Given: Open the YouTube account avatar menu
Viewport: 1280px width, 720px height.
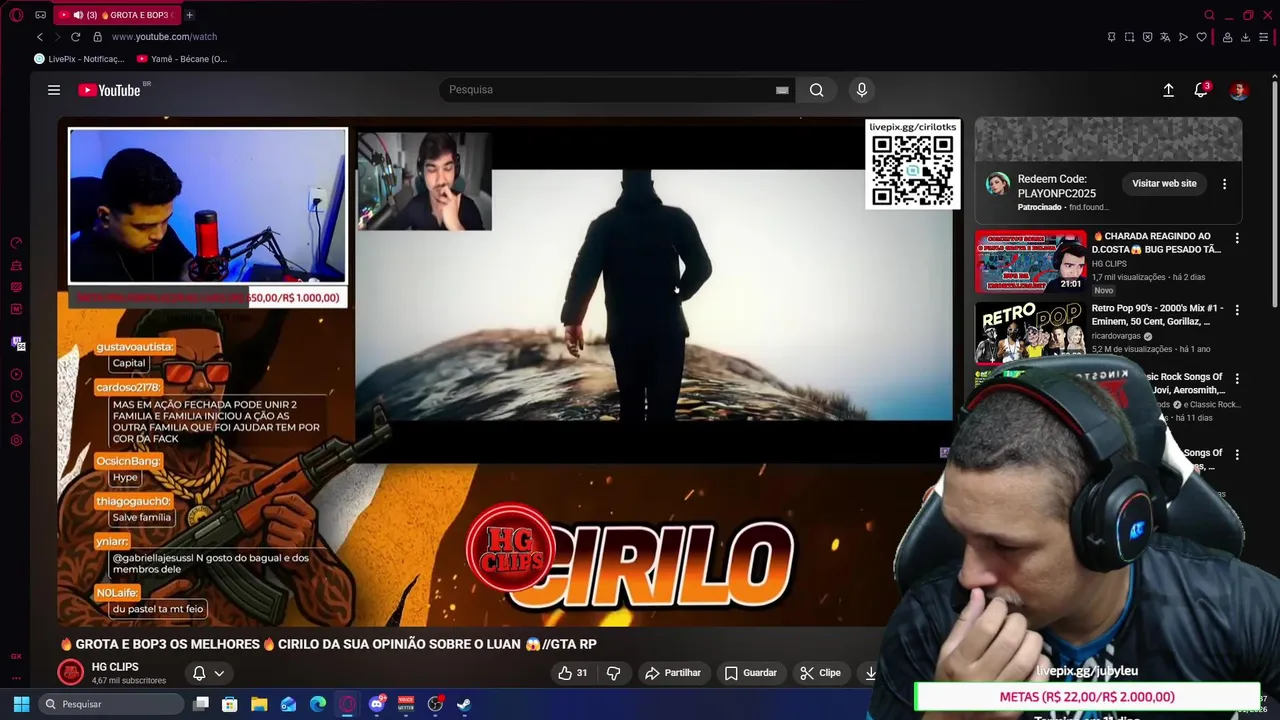Looking at the screenshot, I should point(1239,90).
